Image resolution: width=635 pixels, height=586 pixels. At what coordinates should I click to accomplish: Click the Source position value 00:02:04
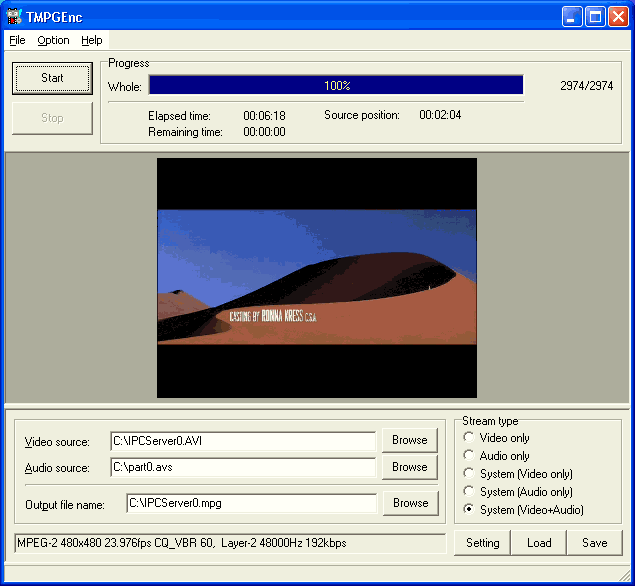click(440, 115)
